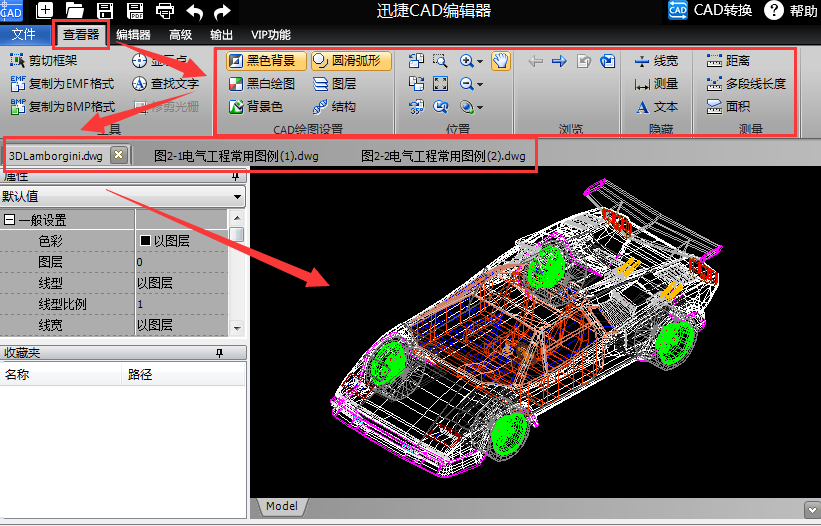Open the 图2-1电气工程常用图例(1).dwg document tab

pyautogui.click(x=236, y=156)
